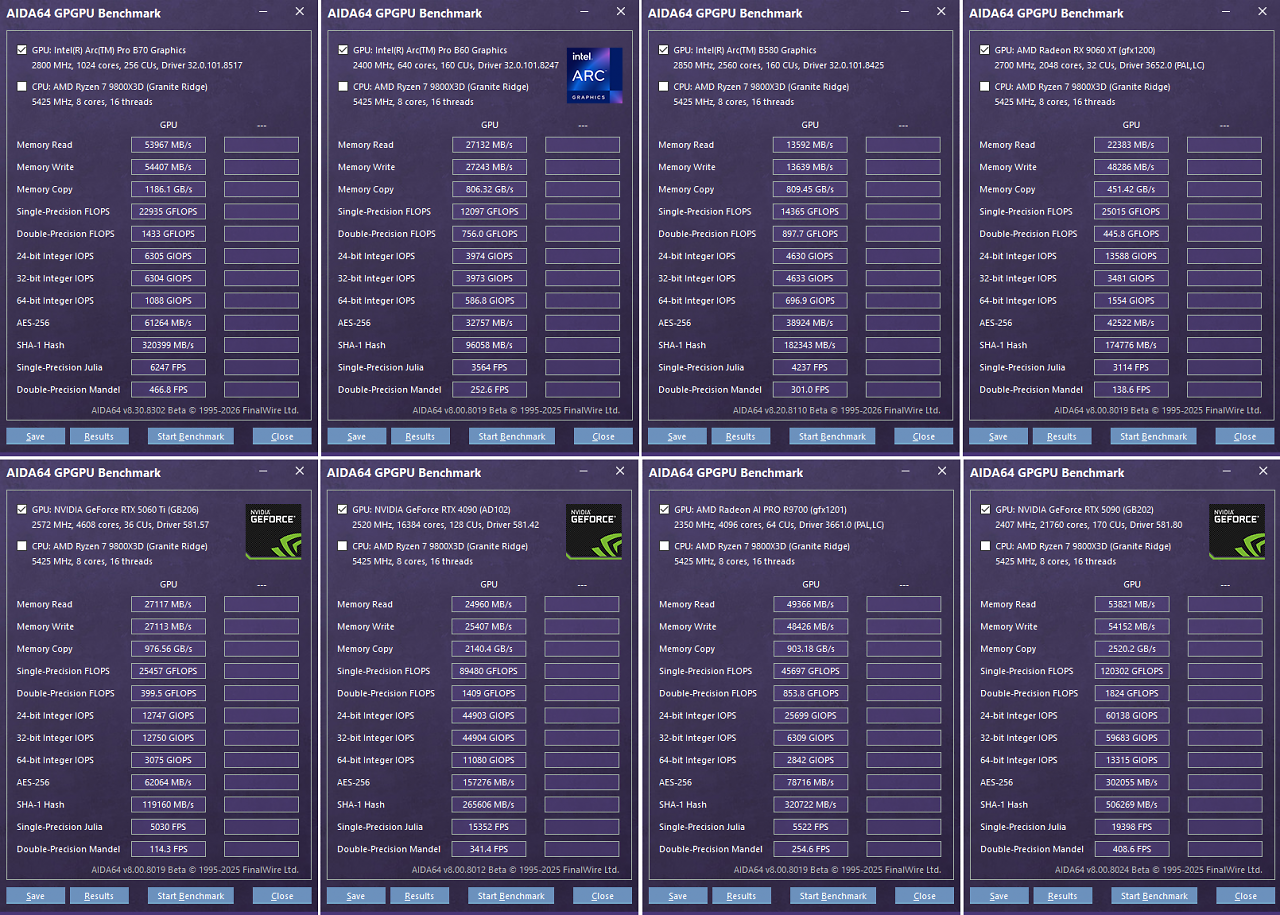Enable CPU checkbox in Arc Pro B60 window
Screen dimensions: 1280x915
(x=344, y=86)
